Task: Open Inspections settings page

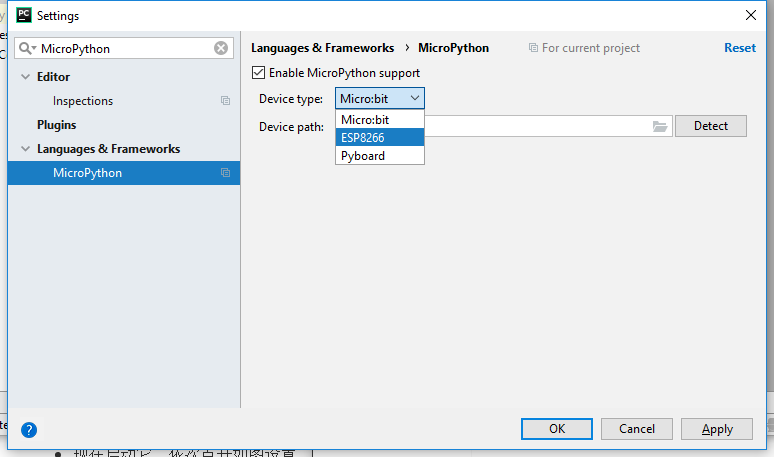Action: (83, 101)
